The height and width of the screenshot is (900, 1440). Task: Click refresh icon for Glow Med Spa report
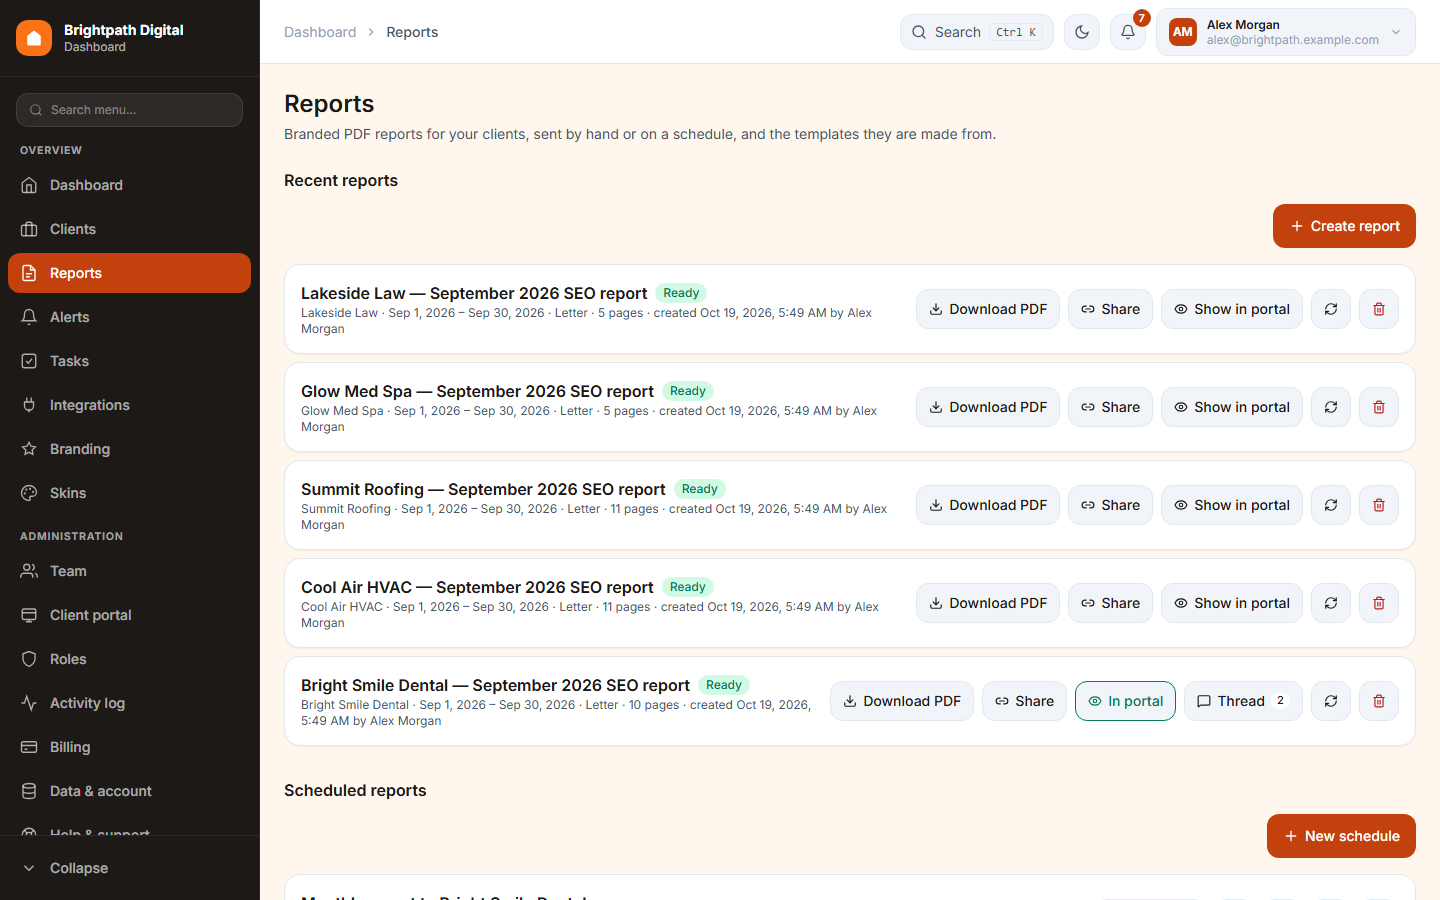click(1331, 407)
